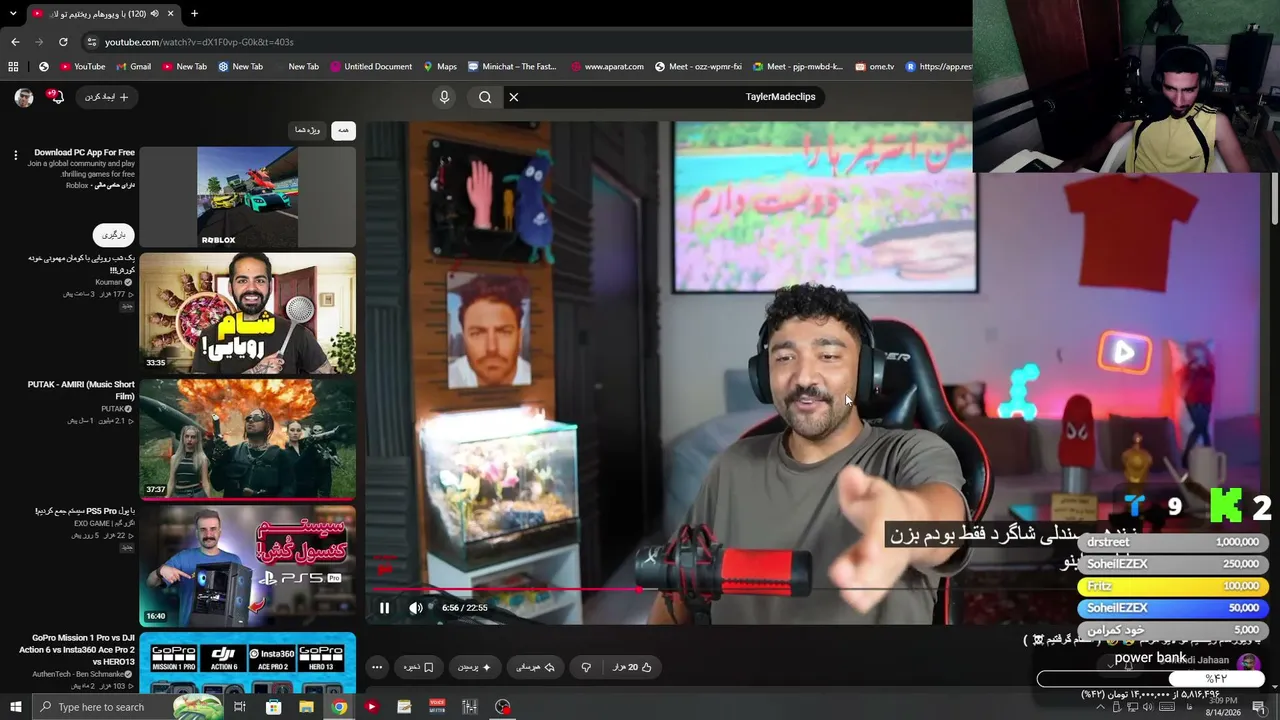Open Task View on the taskbar
1280x720 pixels.
point(240,707)
